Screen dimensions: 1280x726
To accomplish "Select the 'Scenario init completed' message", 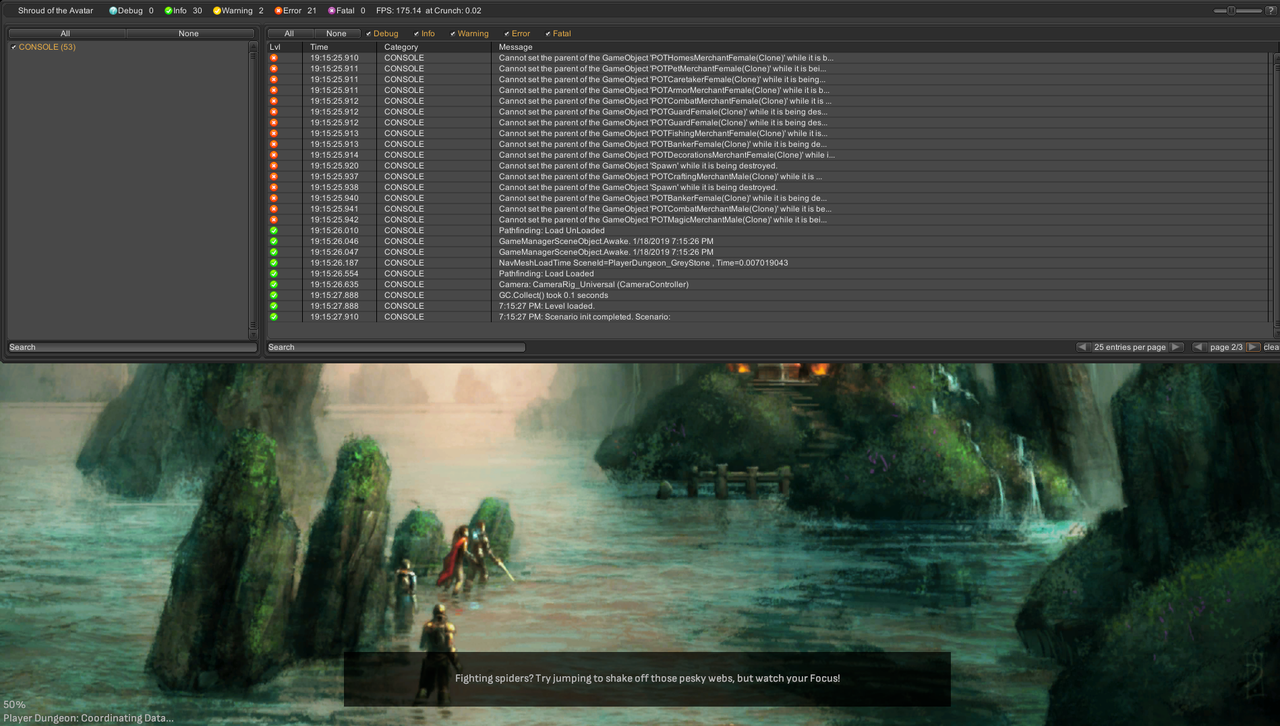I will click(584, 317).
